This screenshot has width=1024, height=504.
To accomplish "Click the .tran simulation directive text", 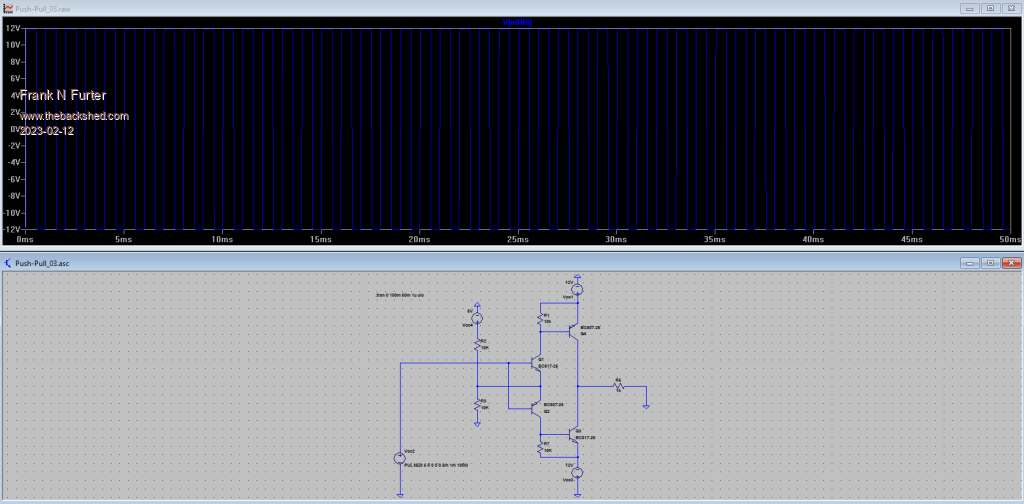I will point(400,296).
